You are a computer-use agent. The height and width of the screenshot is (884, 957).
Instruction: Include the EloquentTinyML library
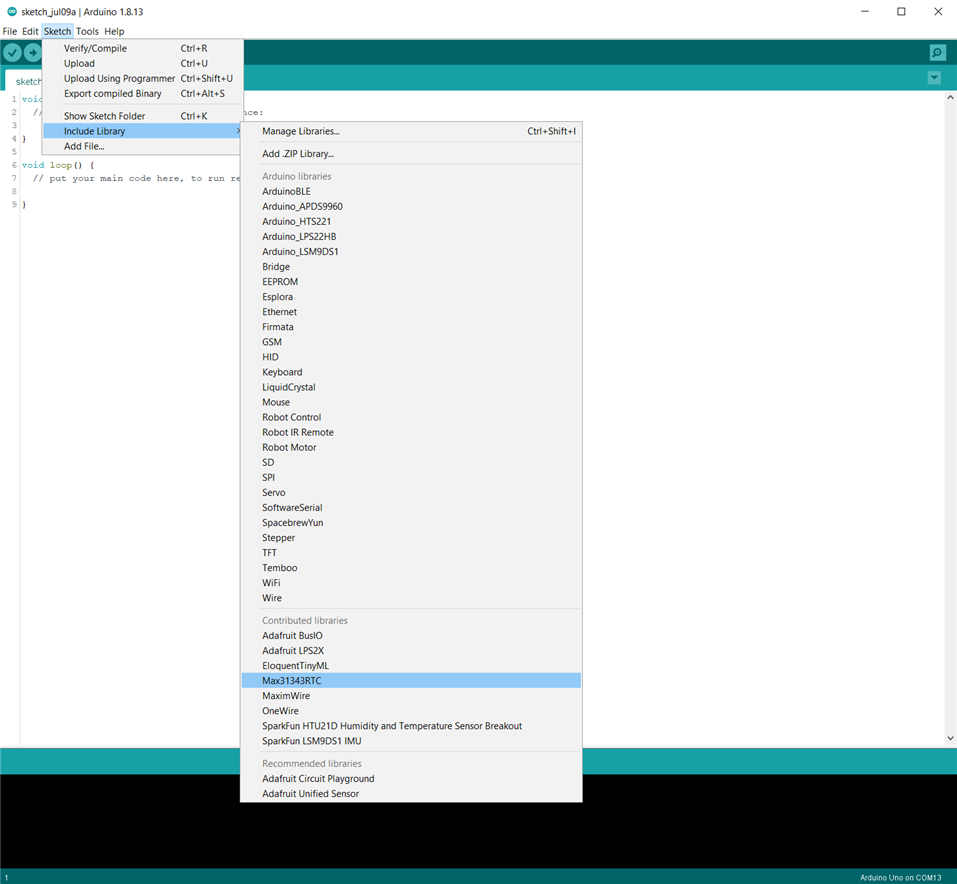[411, 666]
